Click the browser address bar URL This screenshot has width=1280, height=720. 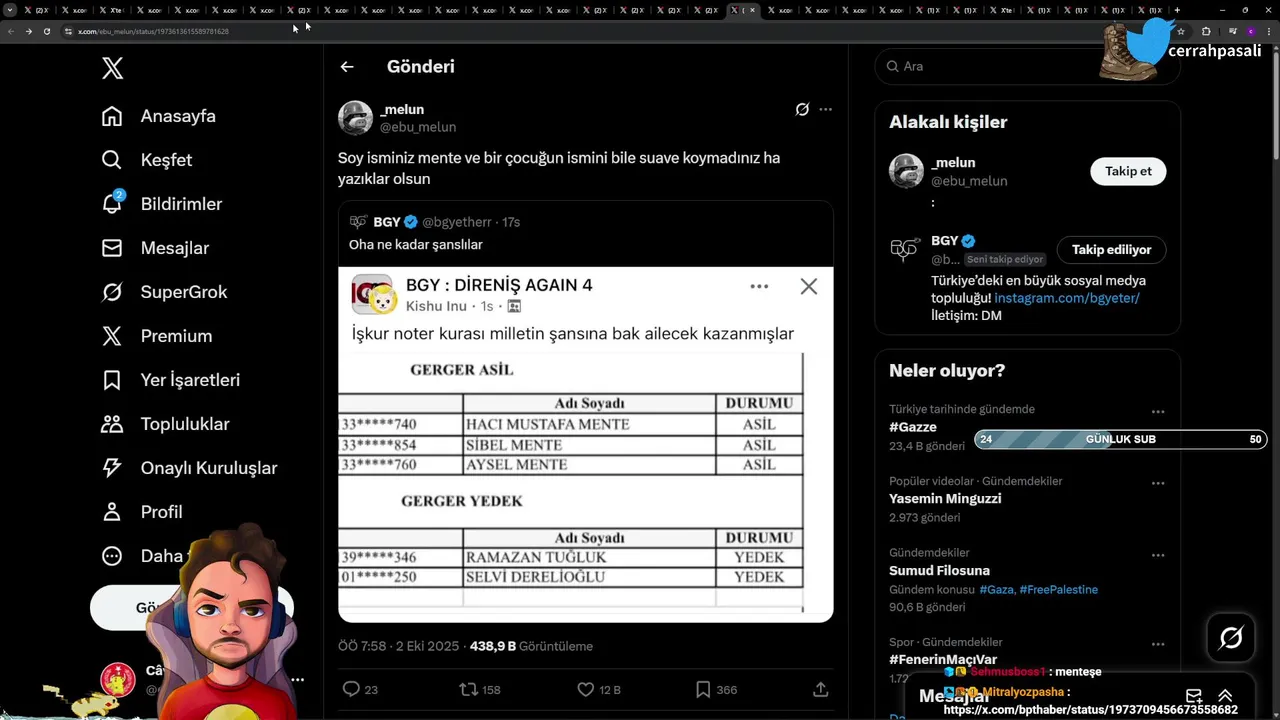point(153,31)
